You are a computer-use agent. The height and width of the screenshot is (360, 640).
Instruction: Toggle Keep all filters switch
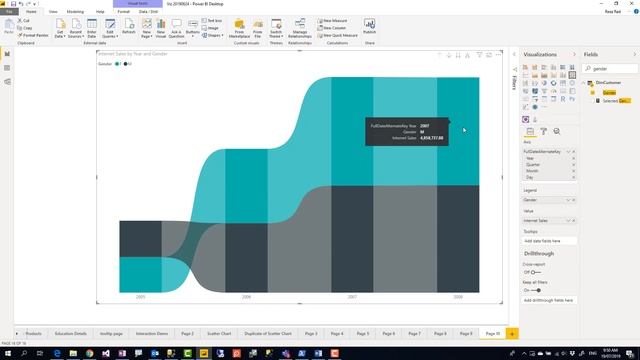point(536,290)
